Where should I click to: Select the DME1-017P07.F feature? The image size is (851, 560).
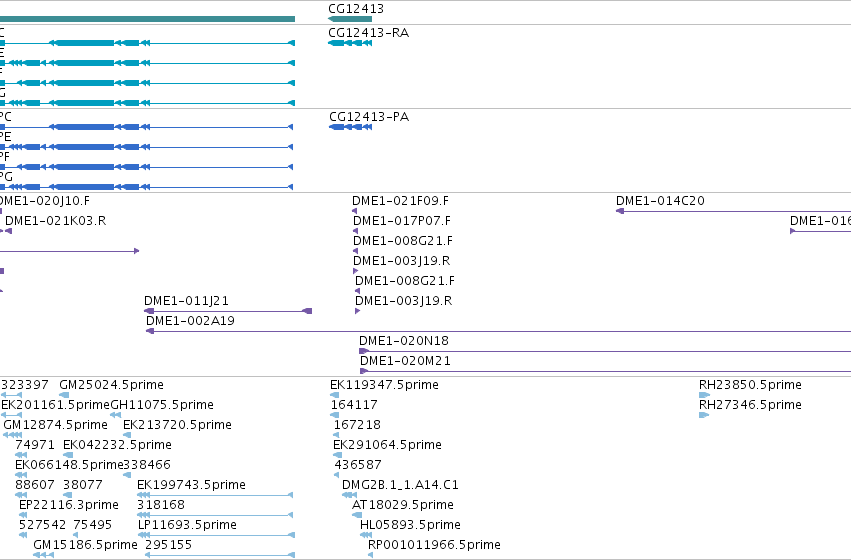click(355, 231)
